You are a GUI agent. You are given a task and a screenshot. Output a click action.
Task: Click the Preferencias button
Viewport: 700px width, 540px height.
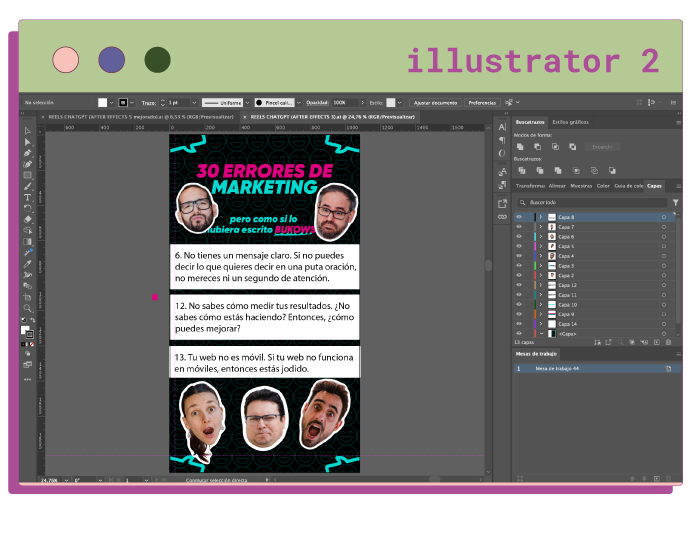(x=482, y=103)
